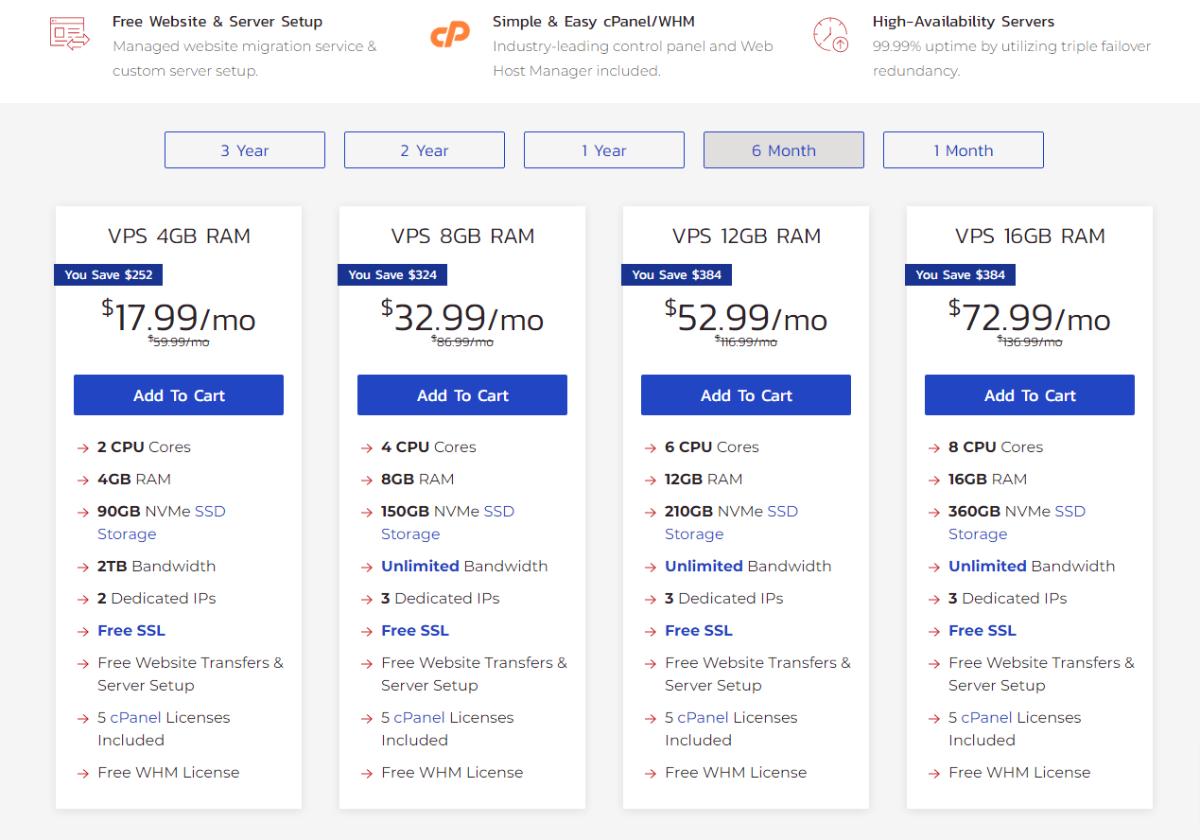Viewport: 1200px width, 840px height.
Task: Click the $52.99/mo price
Action: coord(746,316)
